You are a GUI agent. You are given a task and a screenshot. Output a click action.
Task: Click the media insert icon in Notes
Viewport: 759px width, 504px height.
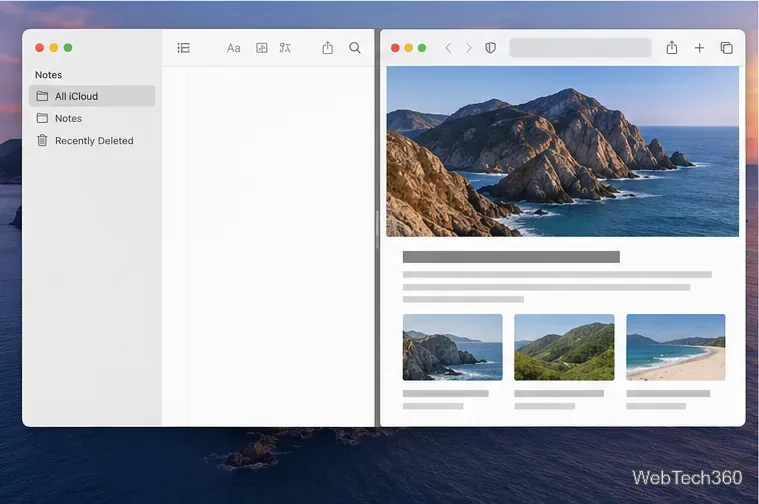point(261,48)
